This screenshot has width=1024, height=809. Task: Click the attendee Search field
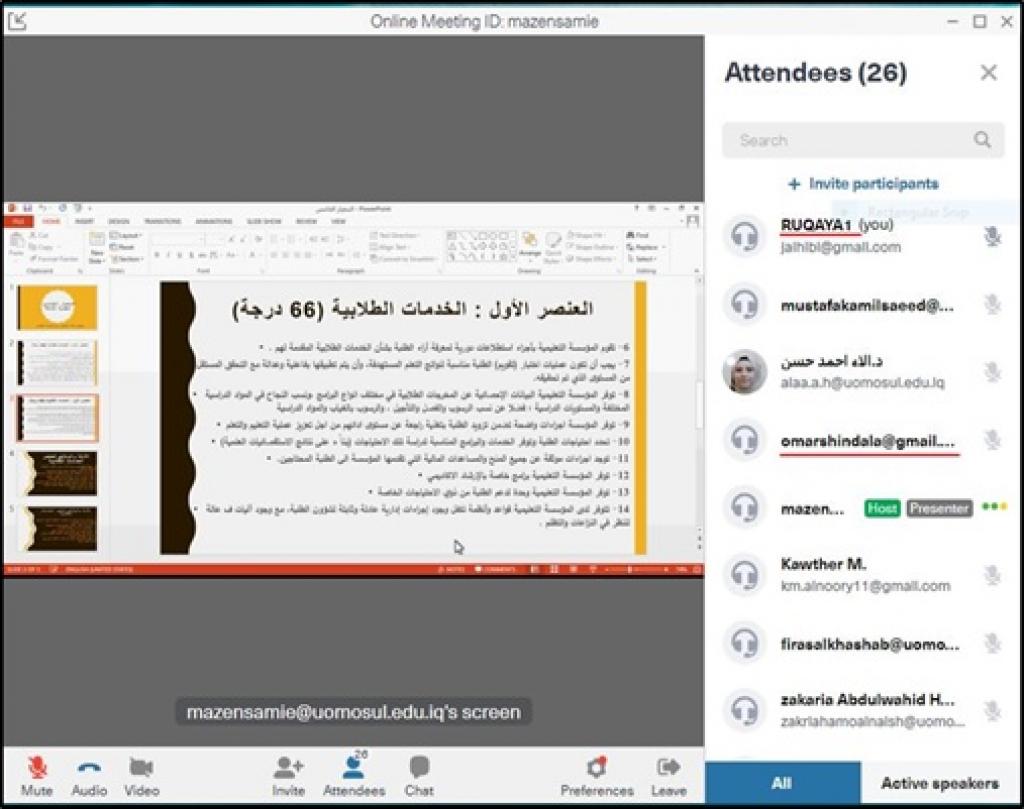pyautogui.click(x=850, y=141)
